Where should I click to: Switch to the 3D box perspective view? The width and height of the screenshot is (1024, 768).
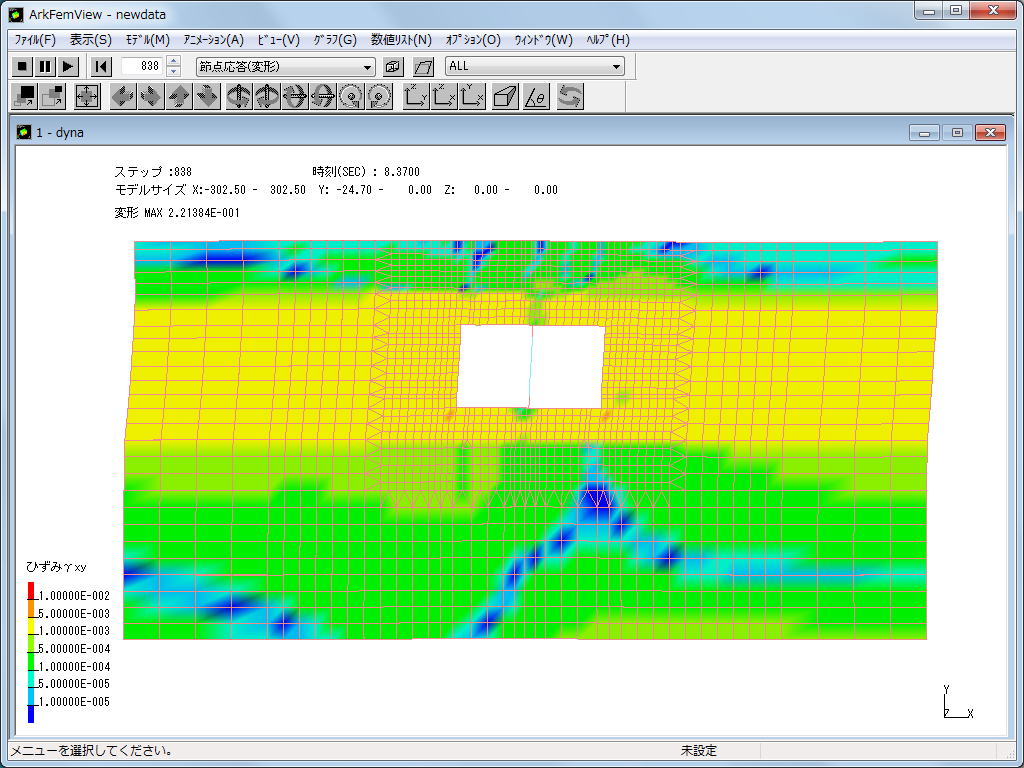[505, 97]
